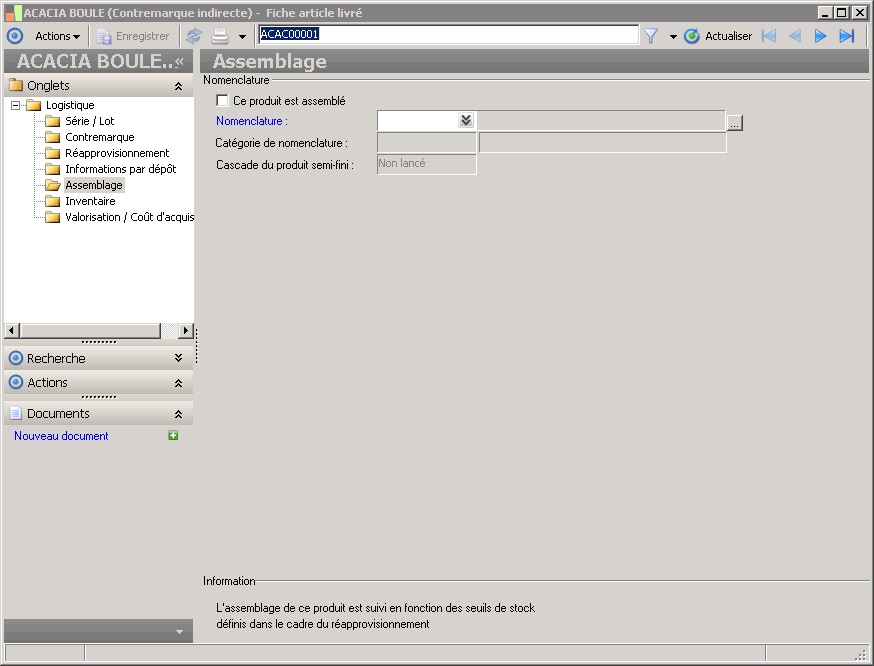This screenshot has width=874, height=666.
Task: Click the Inventaire folder icon
Action: (x=52, y=201)
